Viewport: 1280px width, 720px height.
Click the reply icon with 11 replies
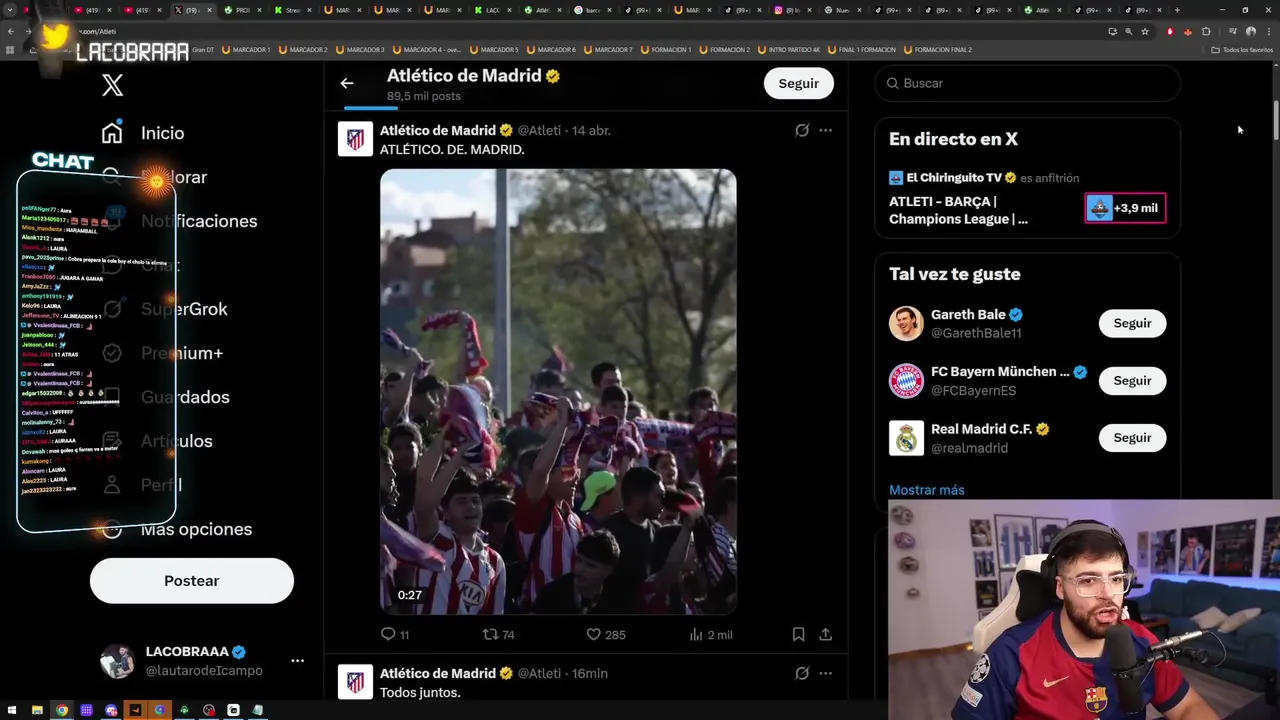point(388,634)
